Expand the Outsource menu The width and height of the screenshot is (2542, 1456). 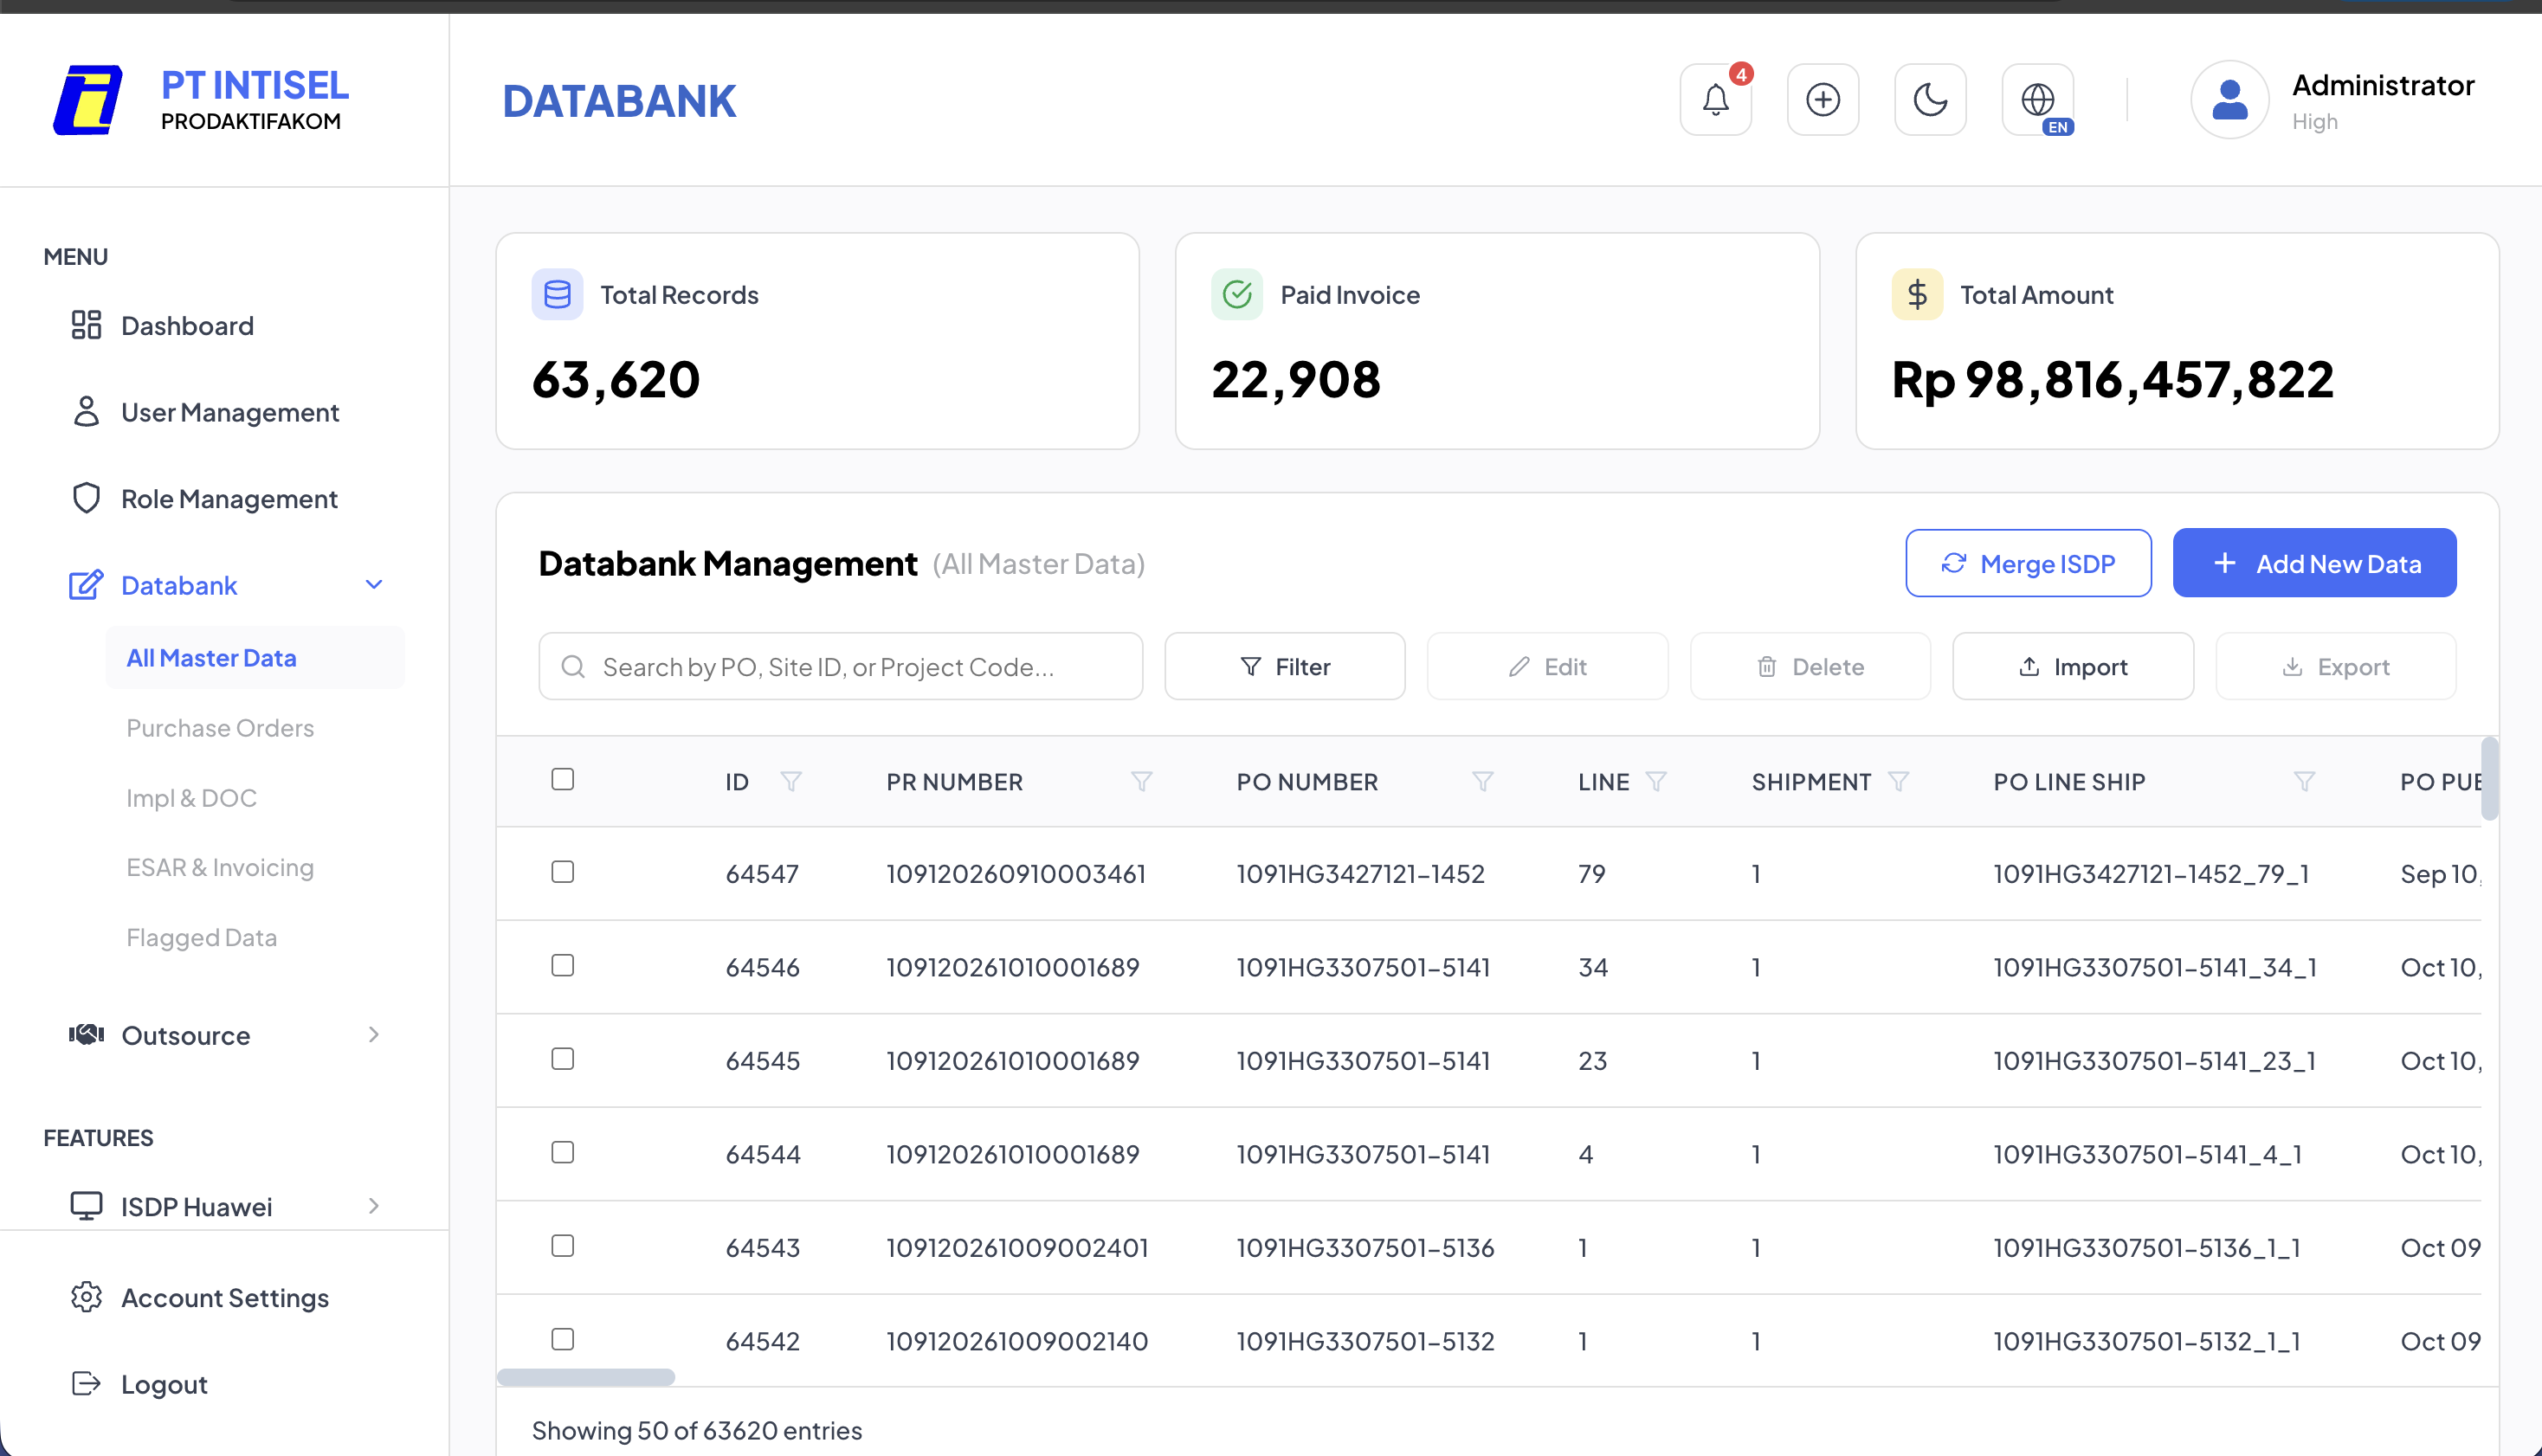coord(225,1035)
